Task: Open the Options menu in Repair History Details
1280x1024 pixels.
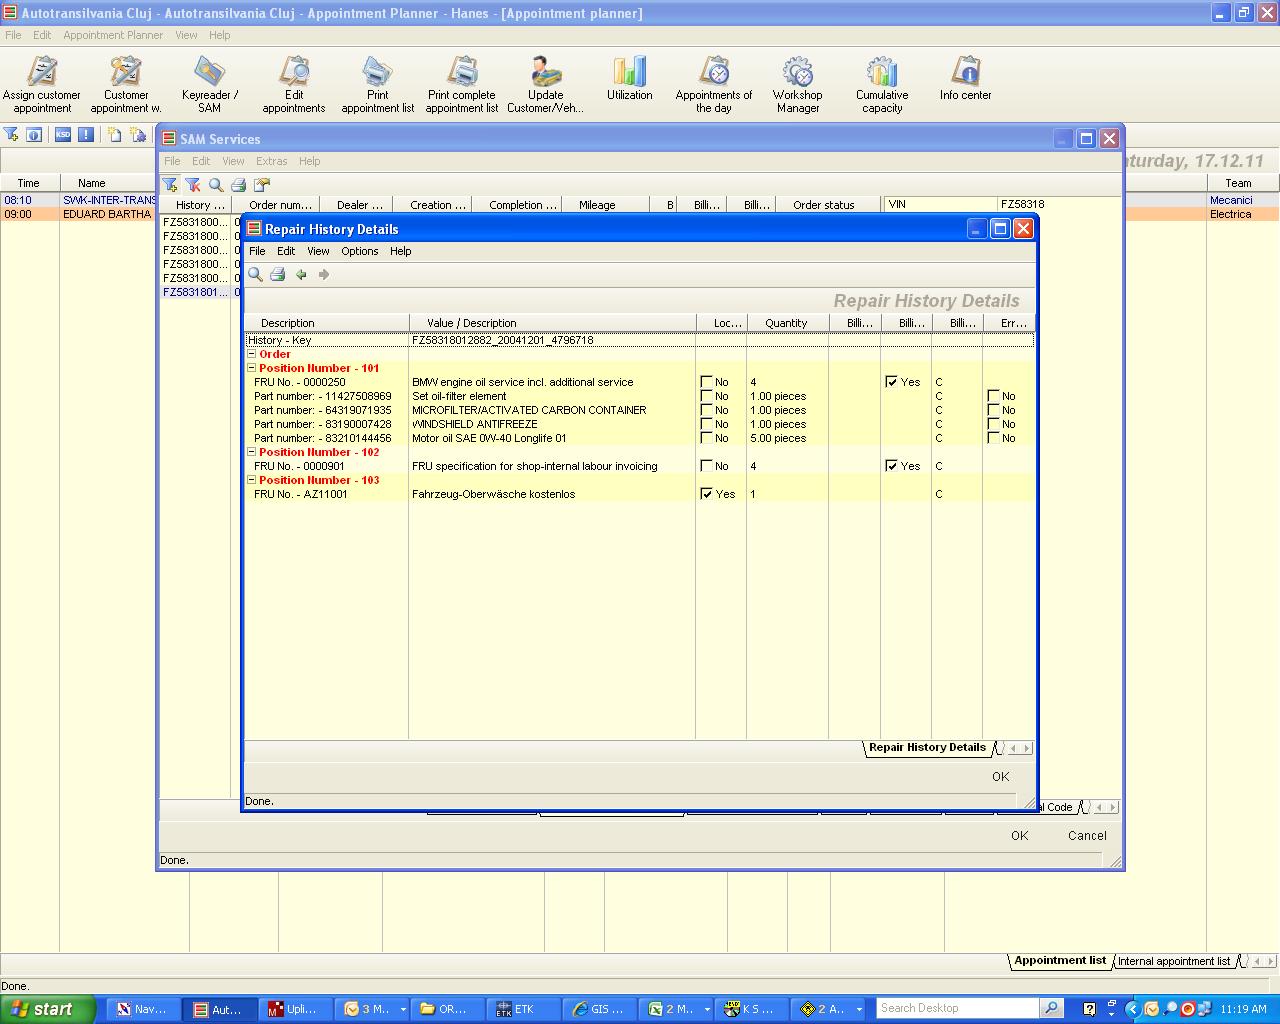Action: coord(360,251)
